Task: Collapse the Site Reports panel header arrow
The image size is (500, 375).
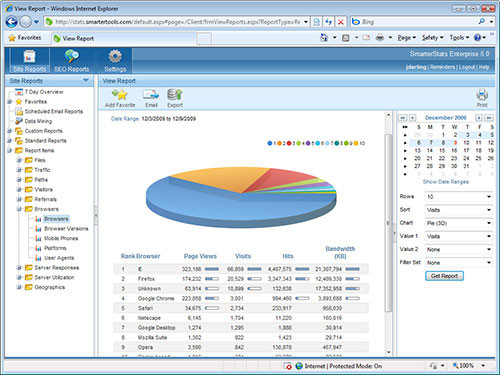Action: (x=86, y=80)
